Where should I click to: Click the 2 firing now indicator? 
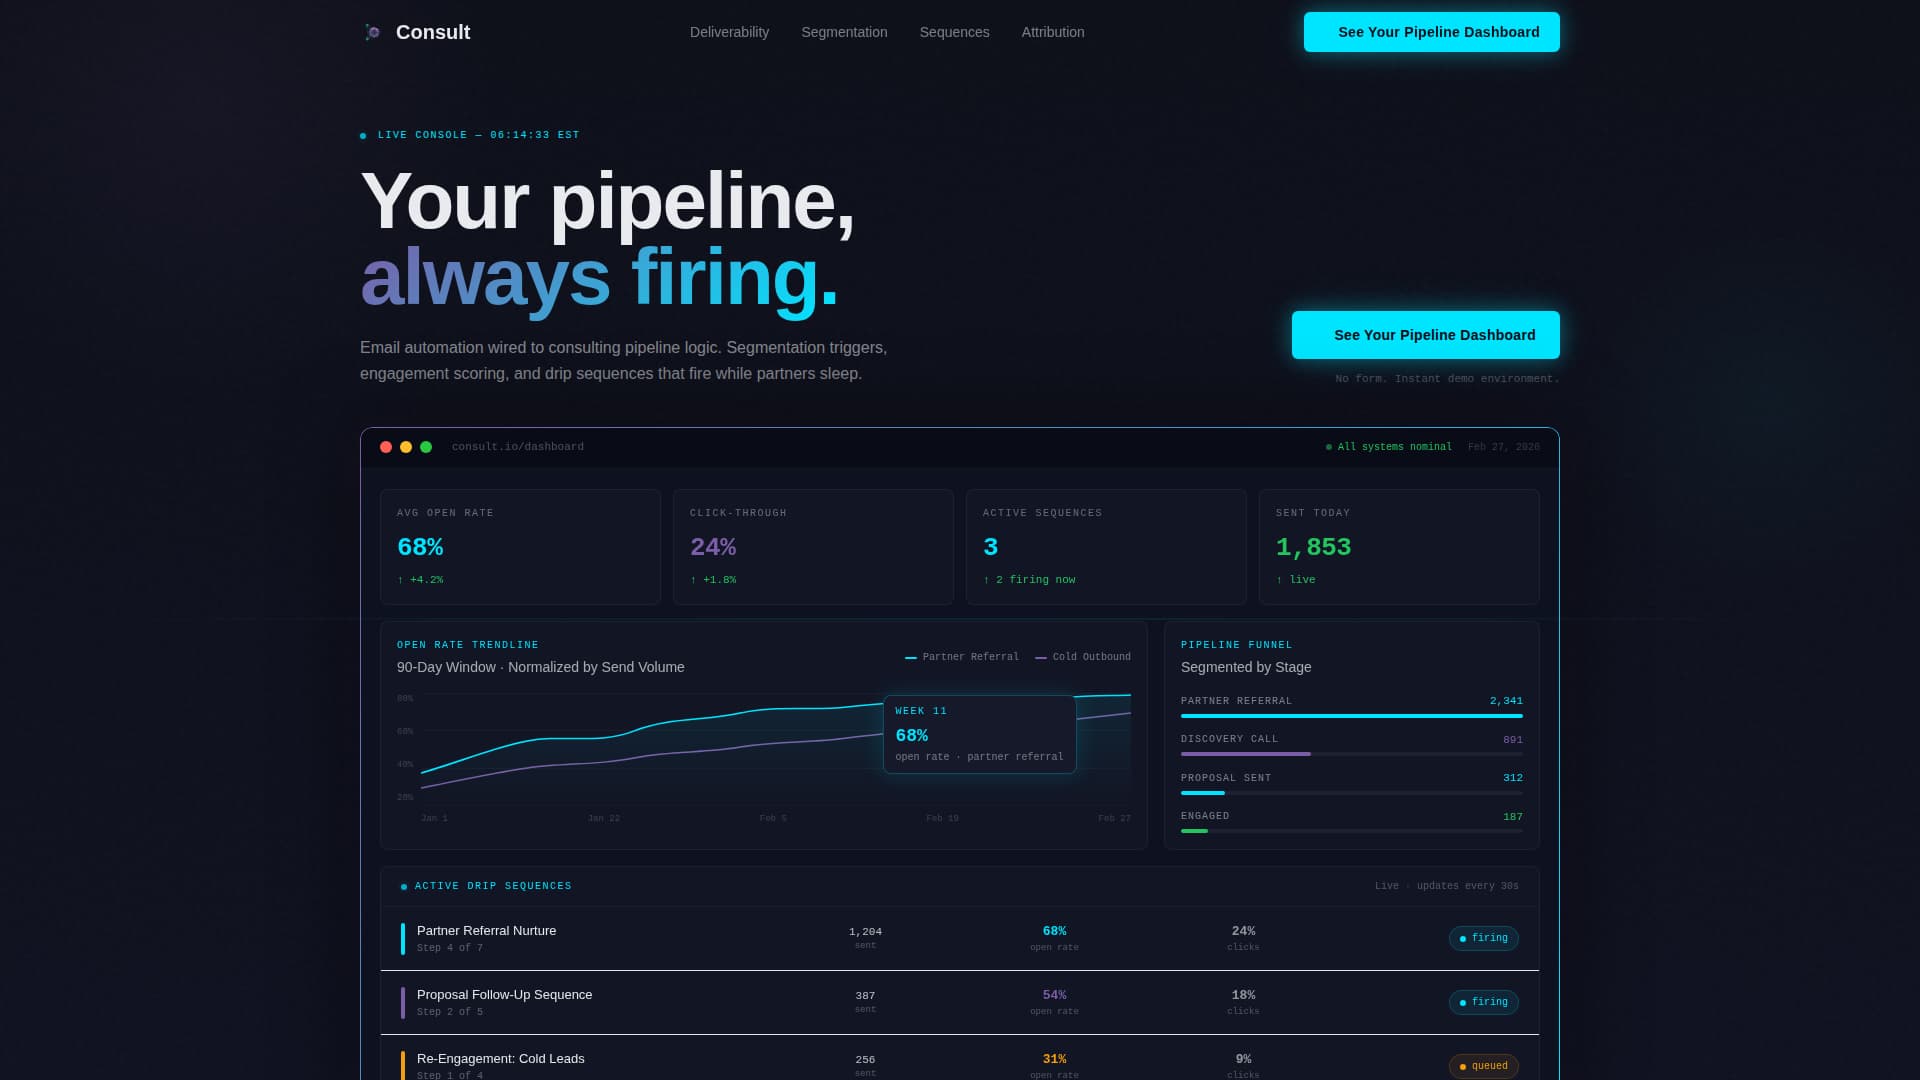[1029, 580]
